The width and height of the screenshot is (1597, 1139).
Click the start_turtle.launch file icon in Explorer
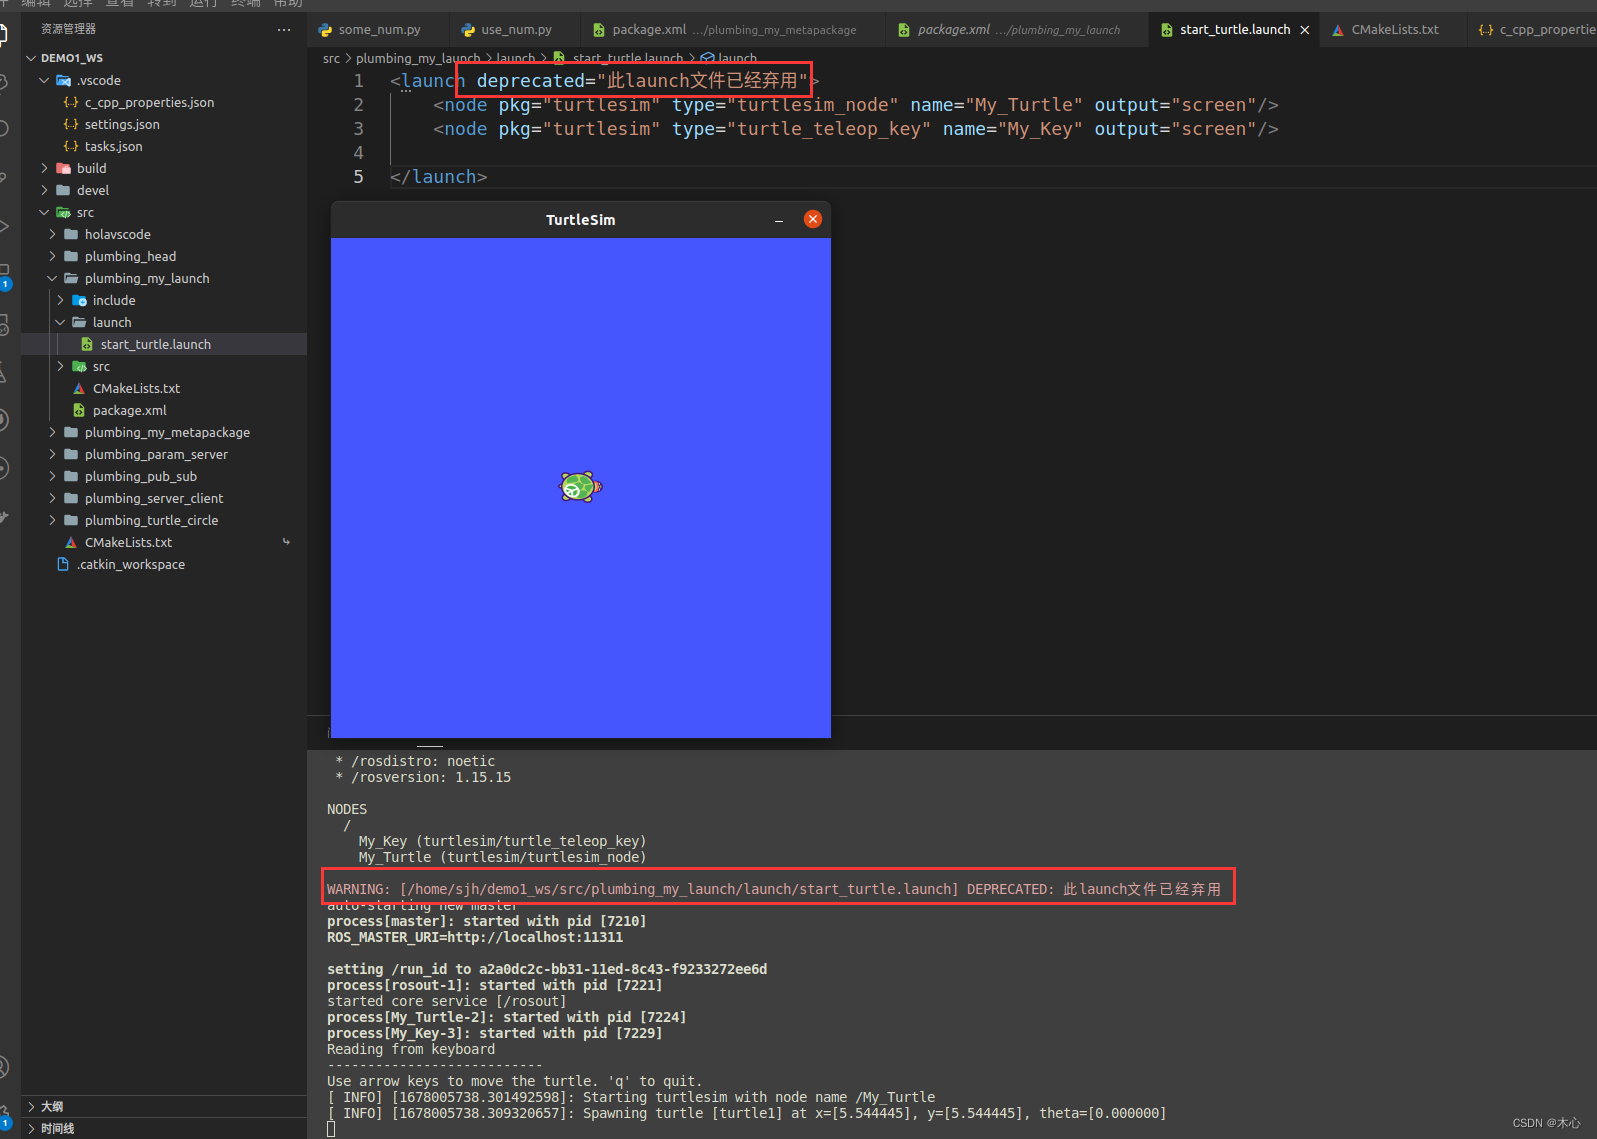87,344
